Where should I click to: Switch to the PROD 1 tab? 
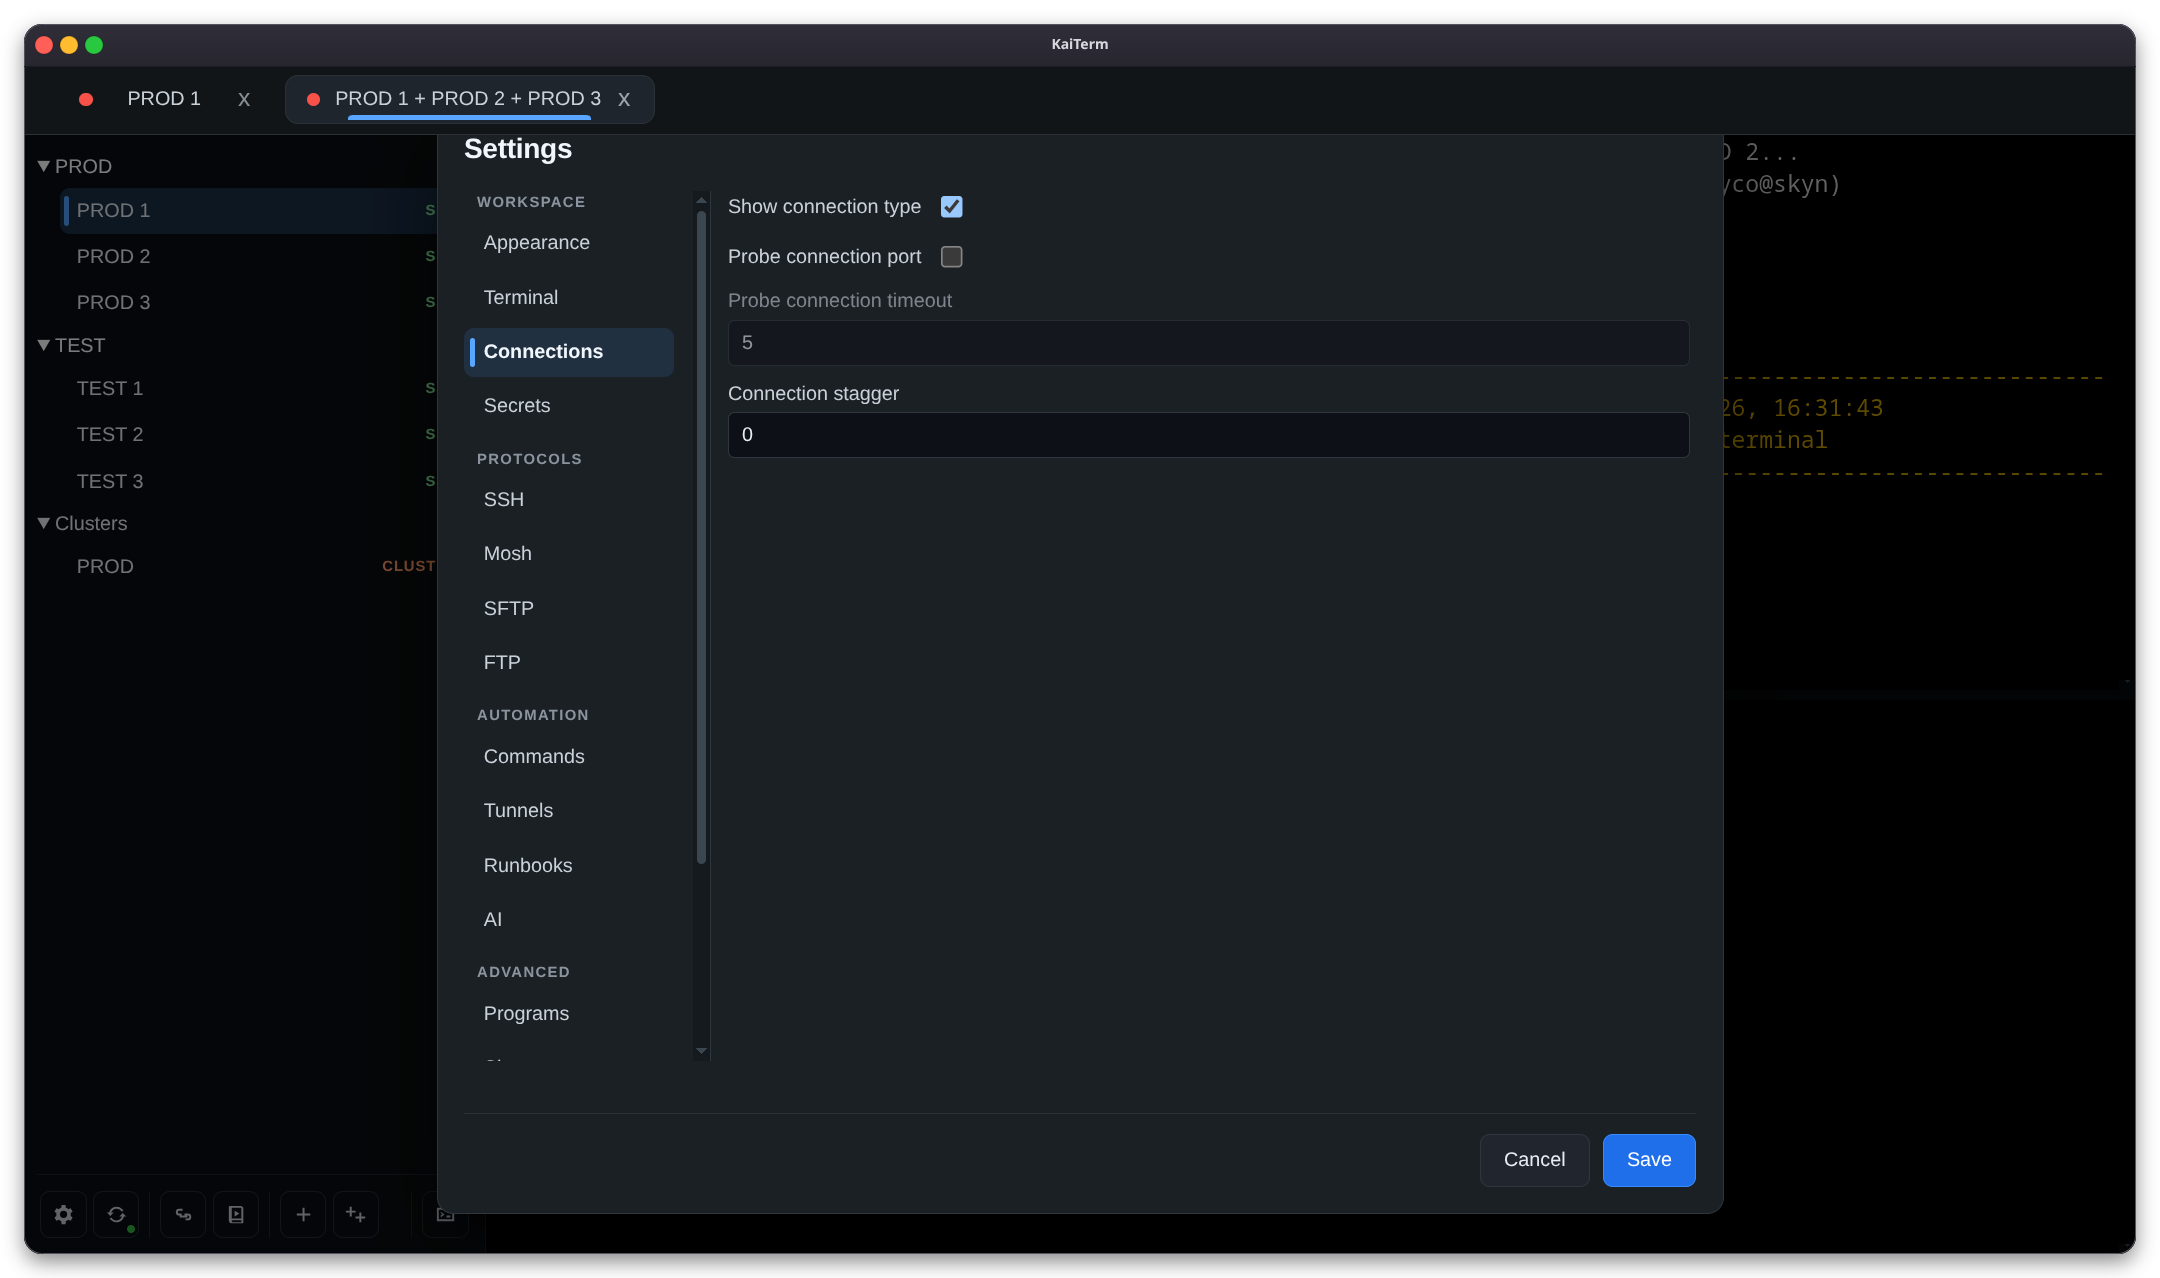pyautogui.click(x=164, y=99)
